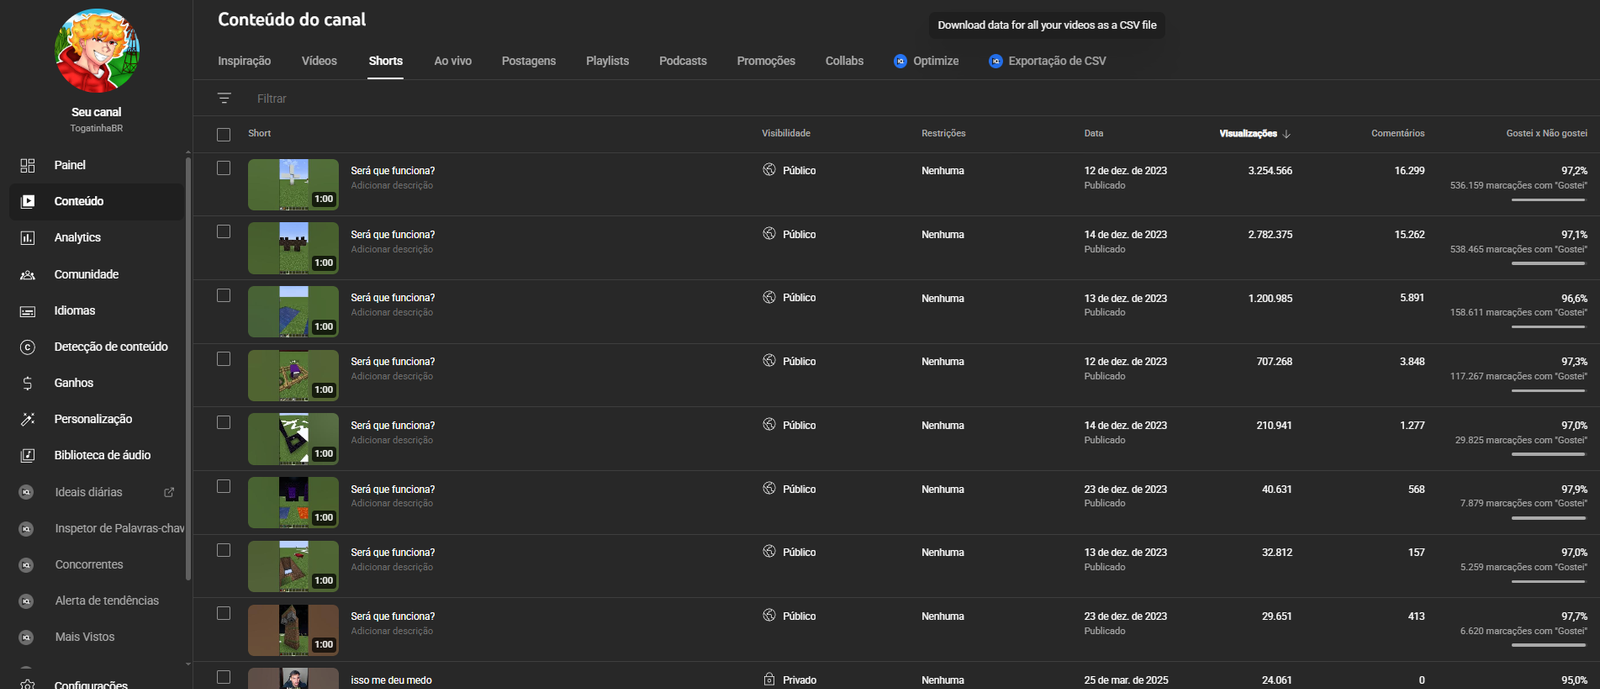Open the Painel dashboard icon in sidebar
The height and width of the screenshot is (689, 1600).
(x=28, y=165)
